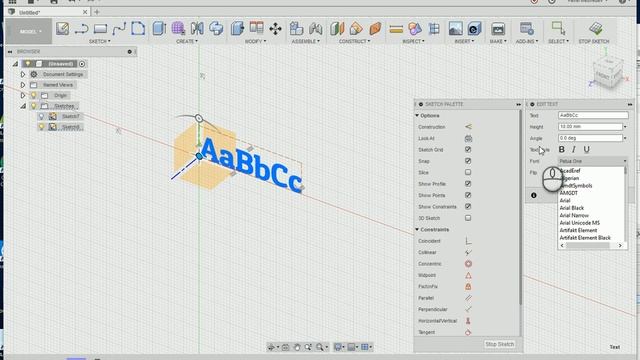Open the Modify menu
640x360 pixels.
point(256,41)
